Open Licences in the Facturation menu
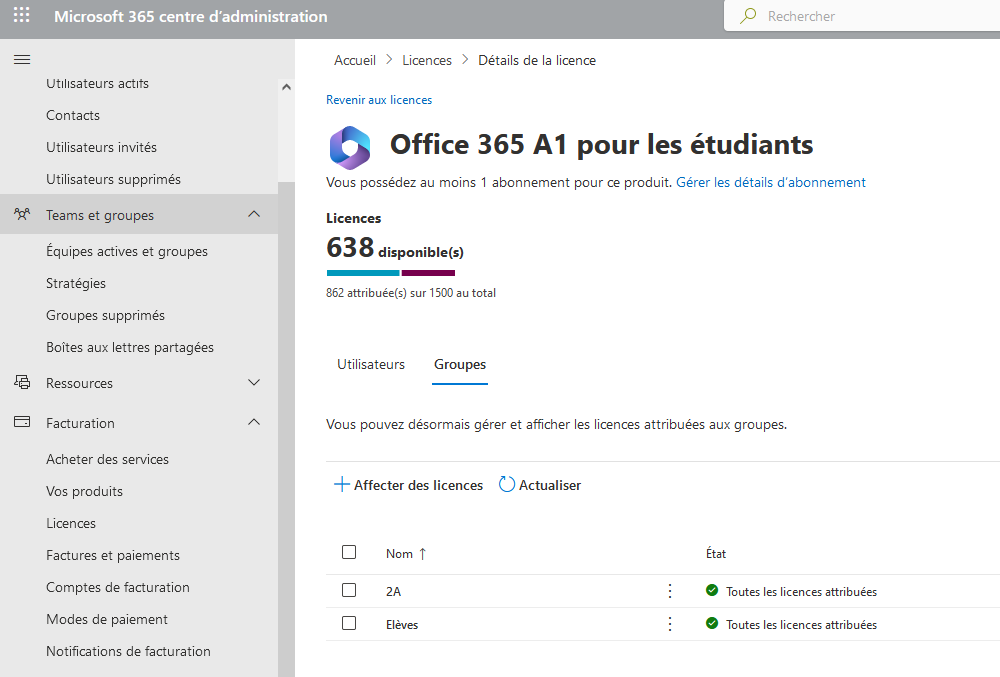Image resolution: width=1000 pixels, height=677 pixels. tap(71, 523)
